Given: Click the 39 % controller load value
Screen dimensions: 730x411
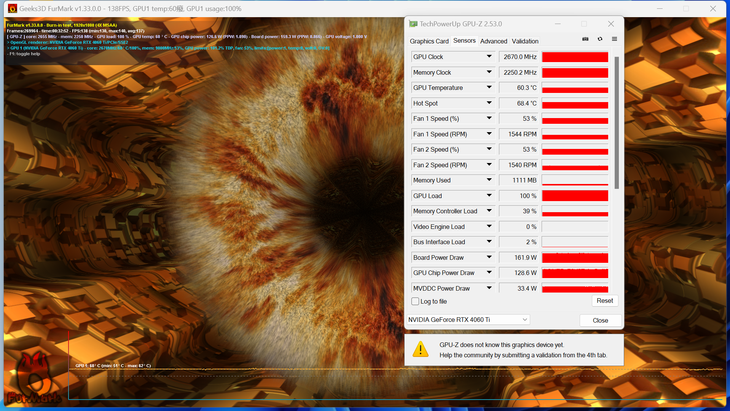Looking at the screenshot, I should (x=519, y=211).
